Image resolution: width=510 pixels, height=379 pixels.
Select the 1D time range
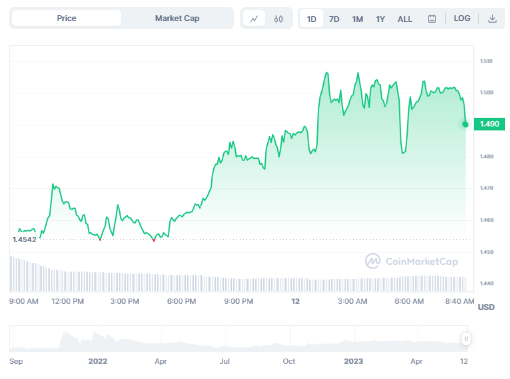[311, 19]
